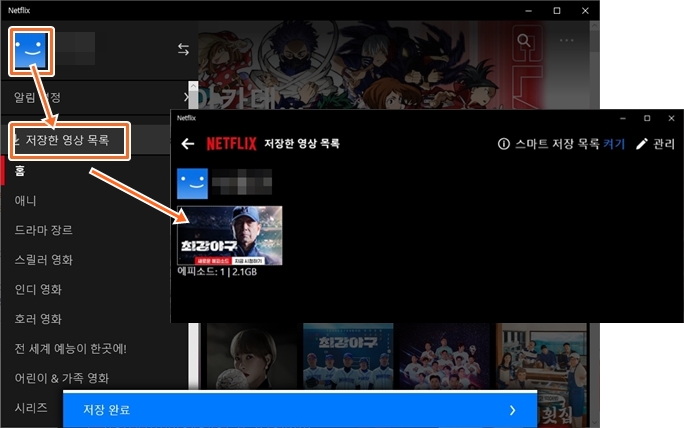Select 호러 영화 category
The image size is (684, 428).
point(38,319)
